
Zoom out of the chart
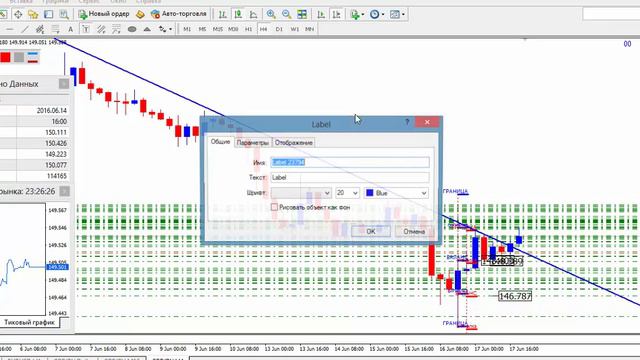point(287,14)
